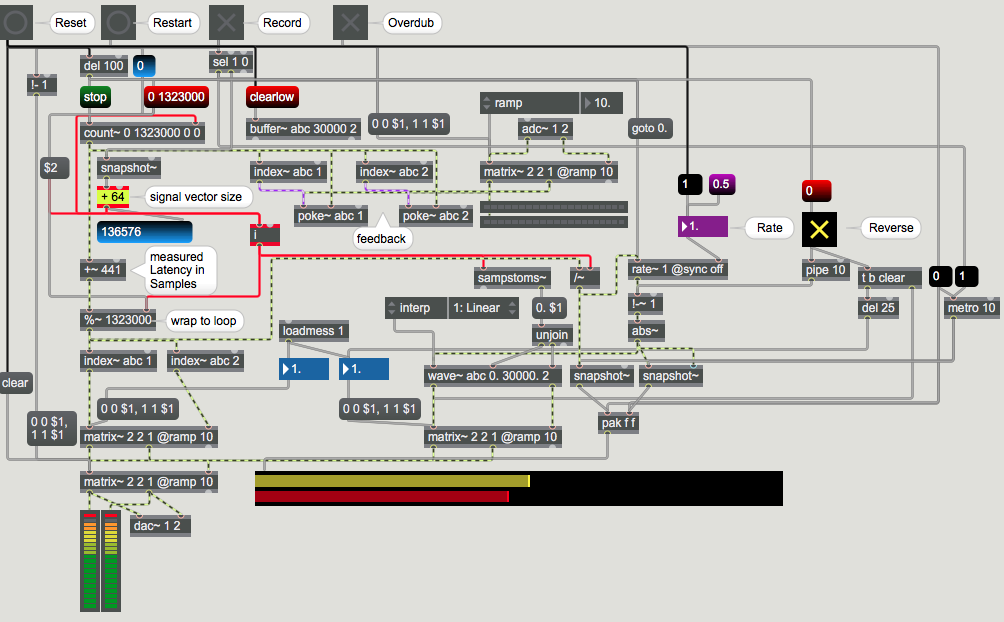This screenshot has height=622, width=1004.
Task: Open the interp dropdown menu
Action: pyautogui.click(x=414, y=308)
